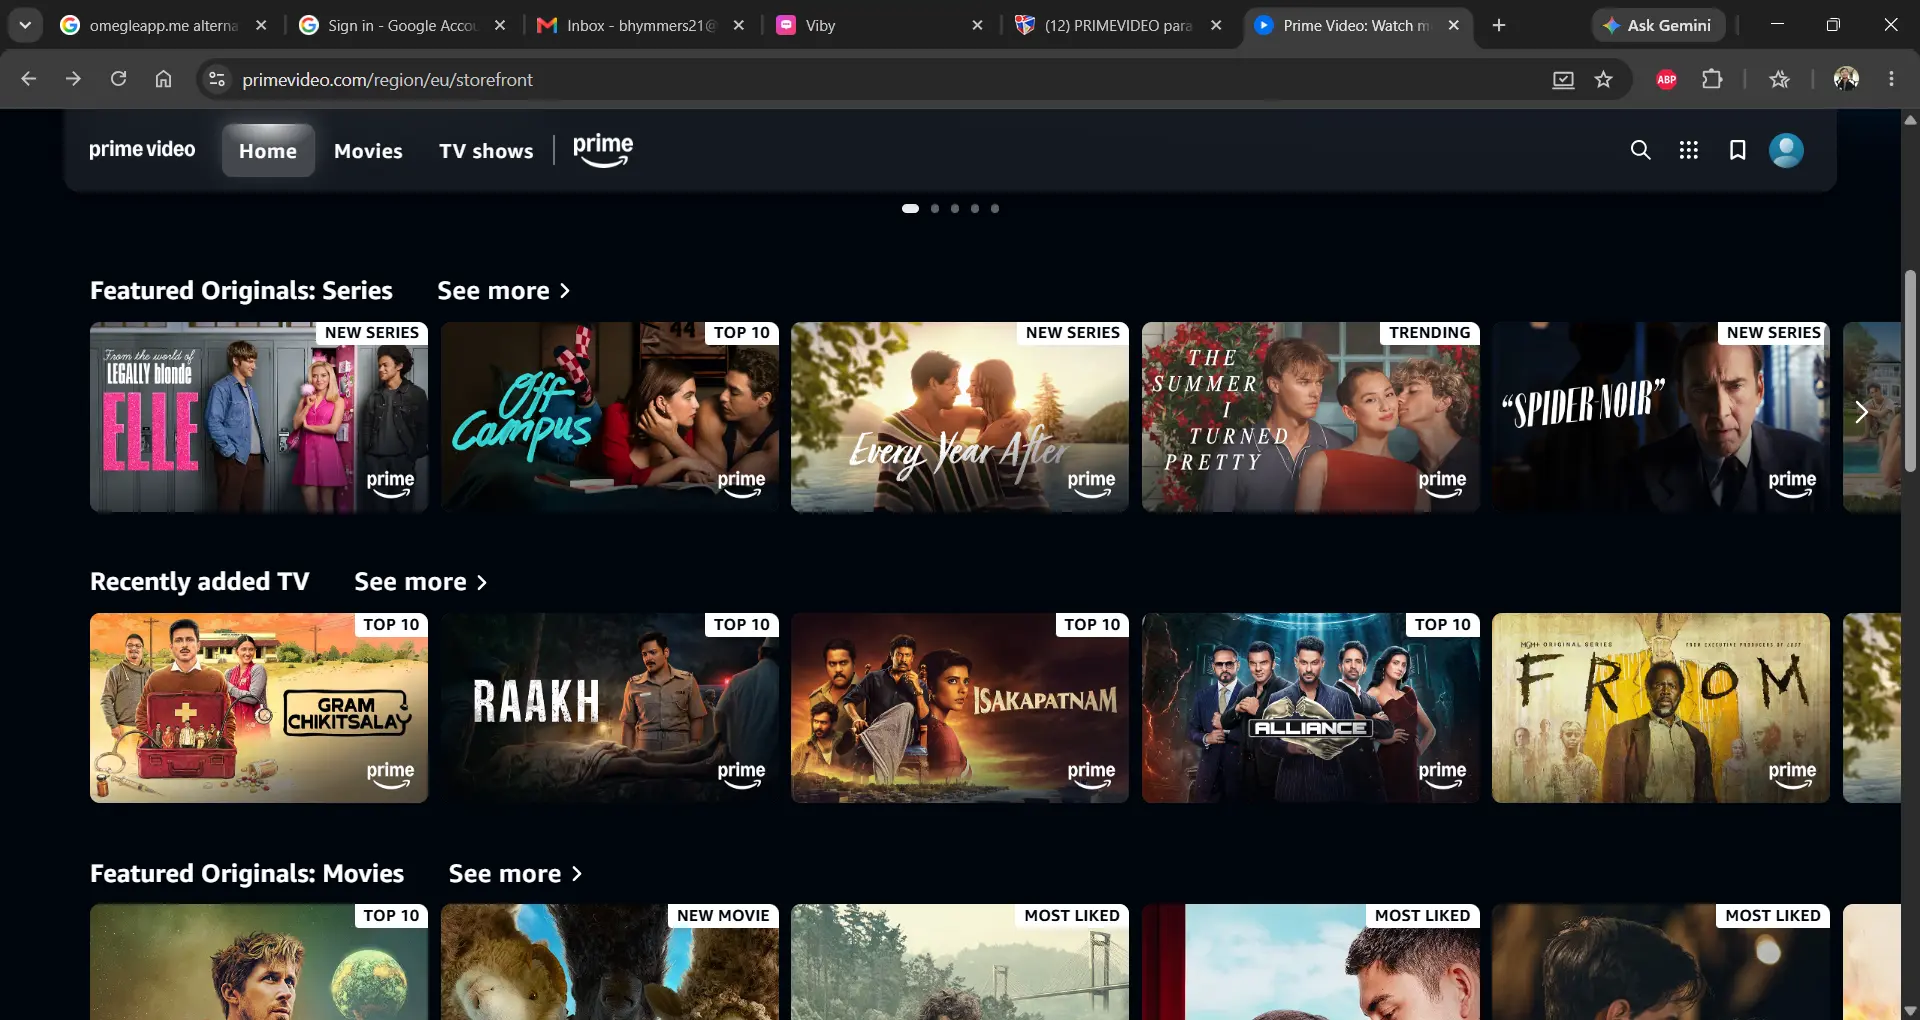
Task: Open Off Campus series thumbnail
Action: pyautogui.click(x=610, y=417)
